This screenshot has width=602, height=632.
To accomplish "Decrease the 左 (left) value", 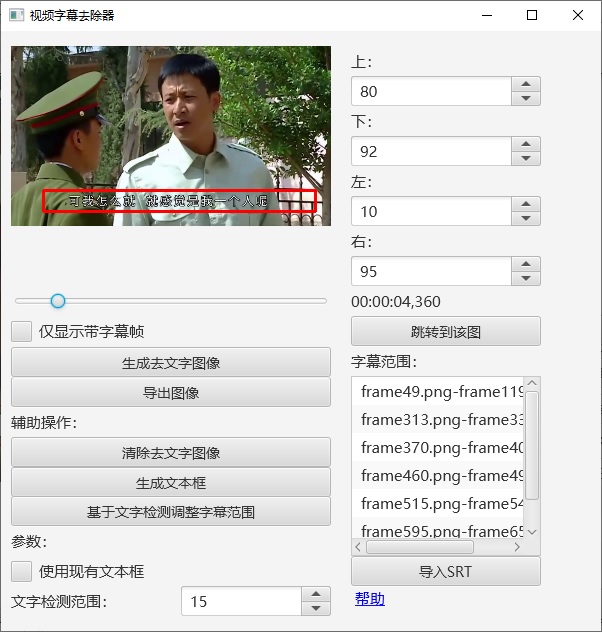I will coord(526,218).
